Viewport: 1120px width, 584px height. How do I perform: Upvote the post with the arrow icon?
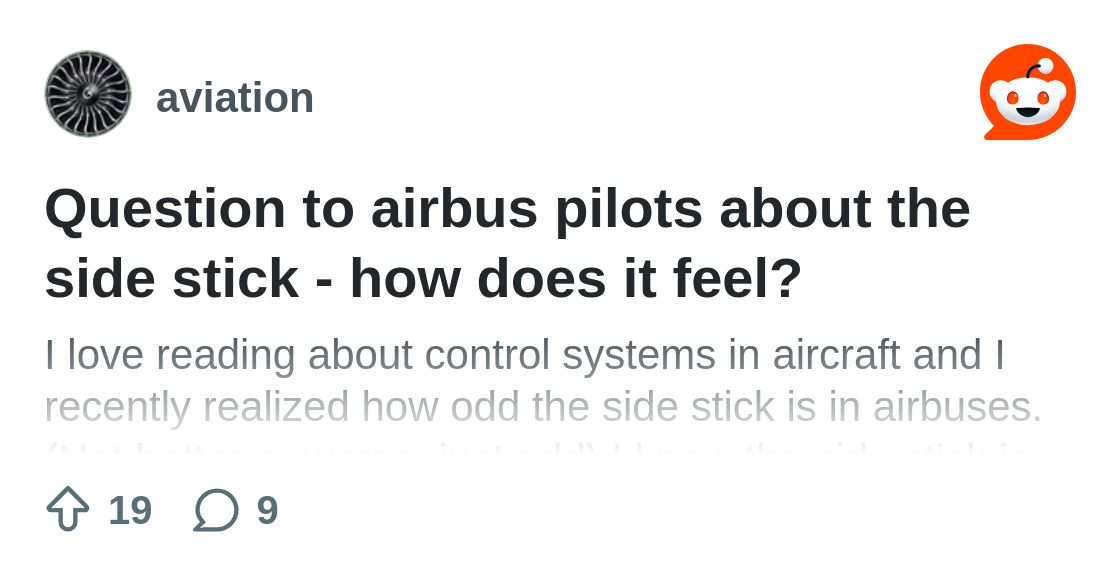[68, 510]
